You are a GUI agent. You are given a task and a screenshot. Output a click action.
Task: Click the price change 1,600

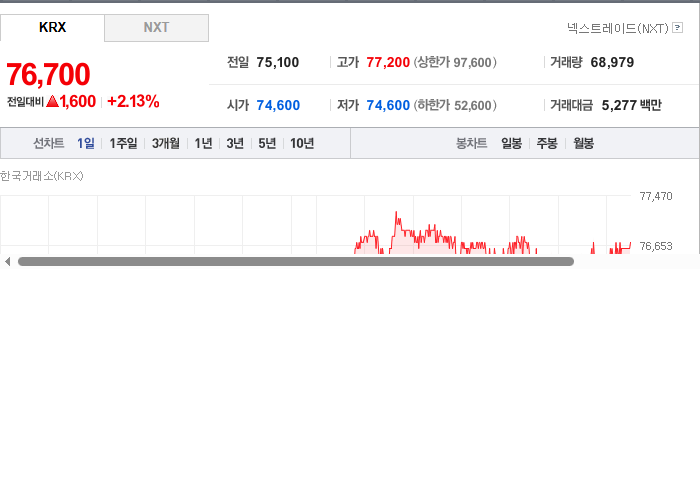click(x=78, y=101)
